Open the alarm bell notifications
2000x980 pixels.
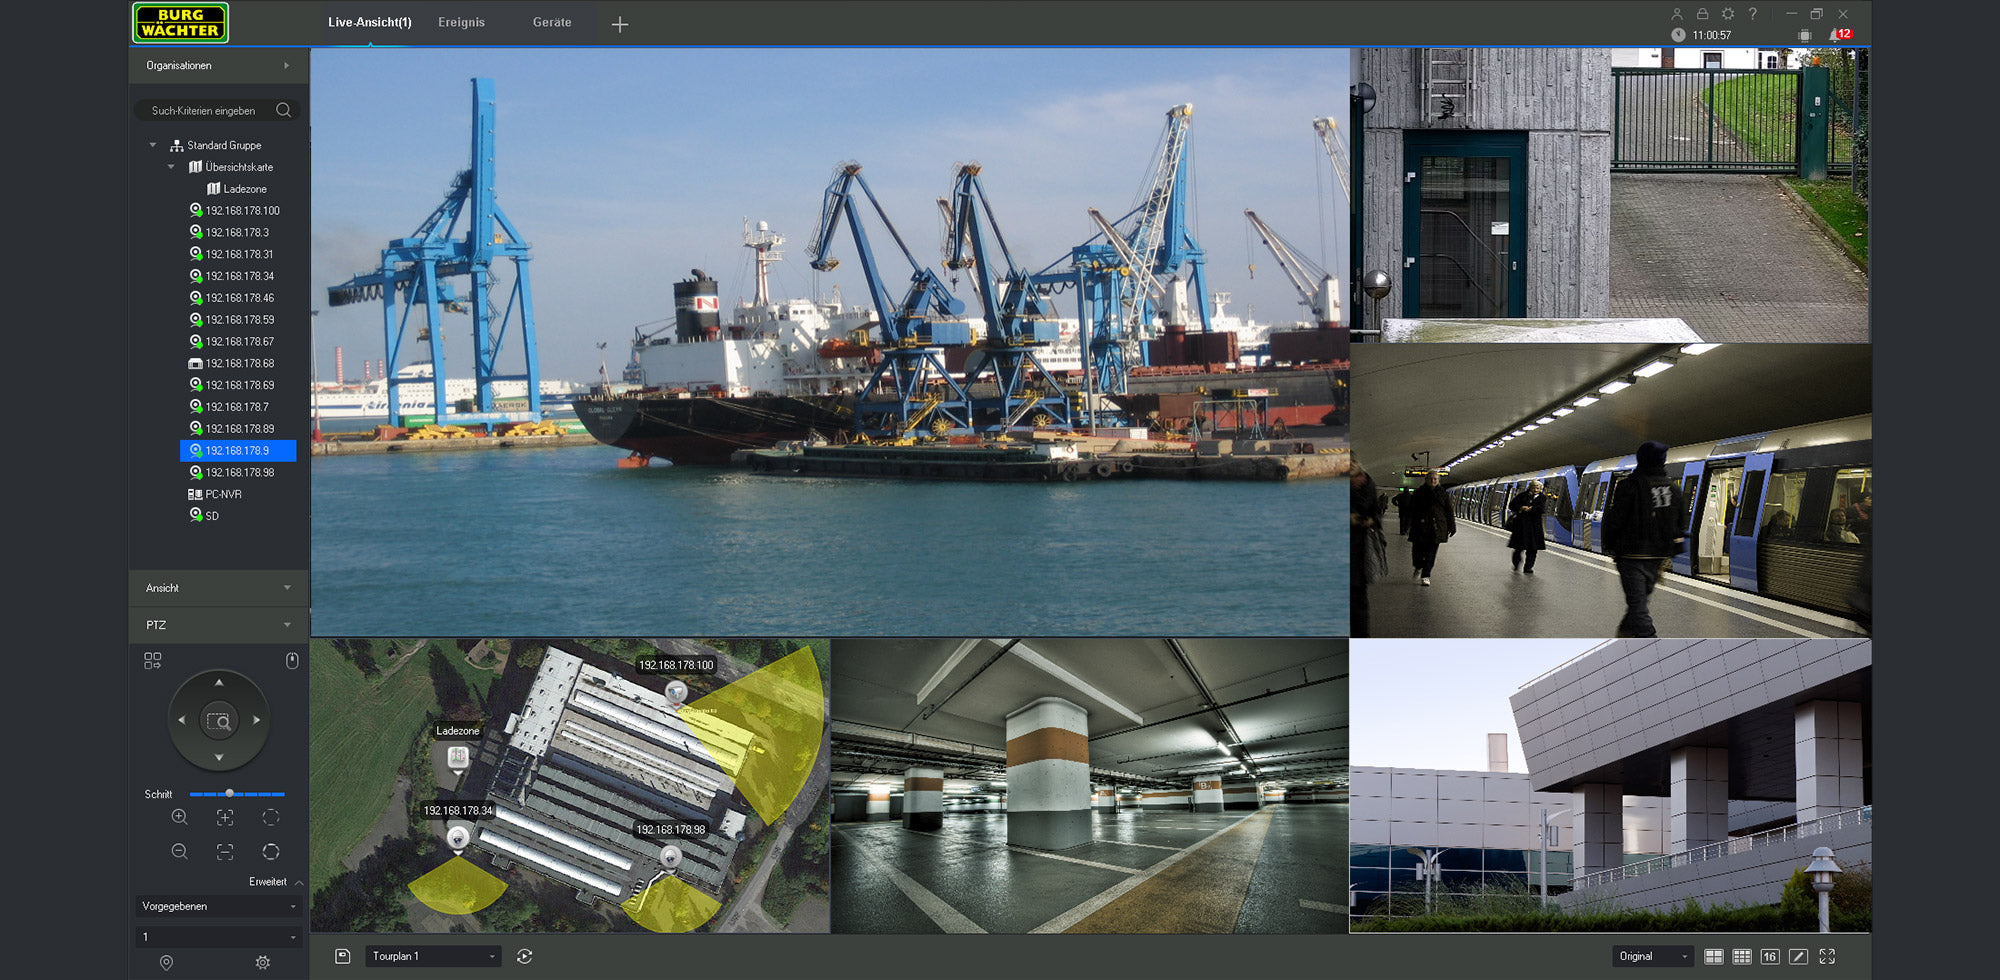tap(1835, 35)
